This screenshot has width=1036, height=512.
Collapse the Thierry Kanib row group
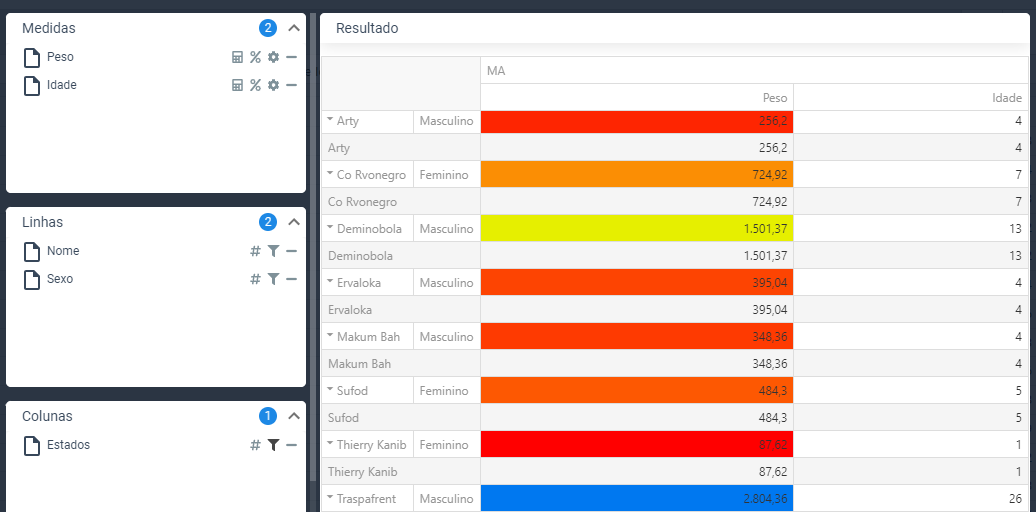click(x=330, y=443)
